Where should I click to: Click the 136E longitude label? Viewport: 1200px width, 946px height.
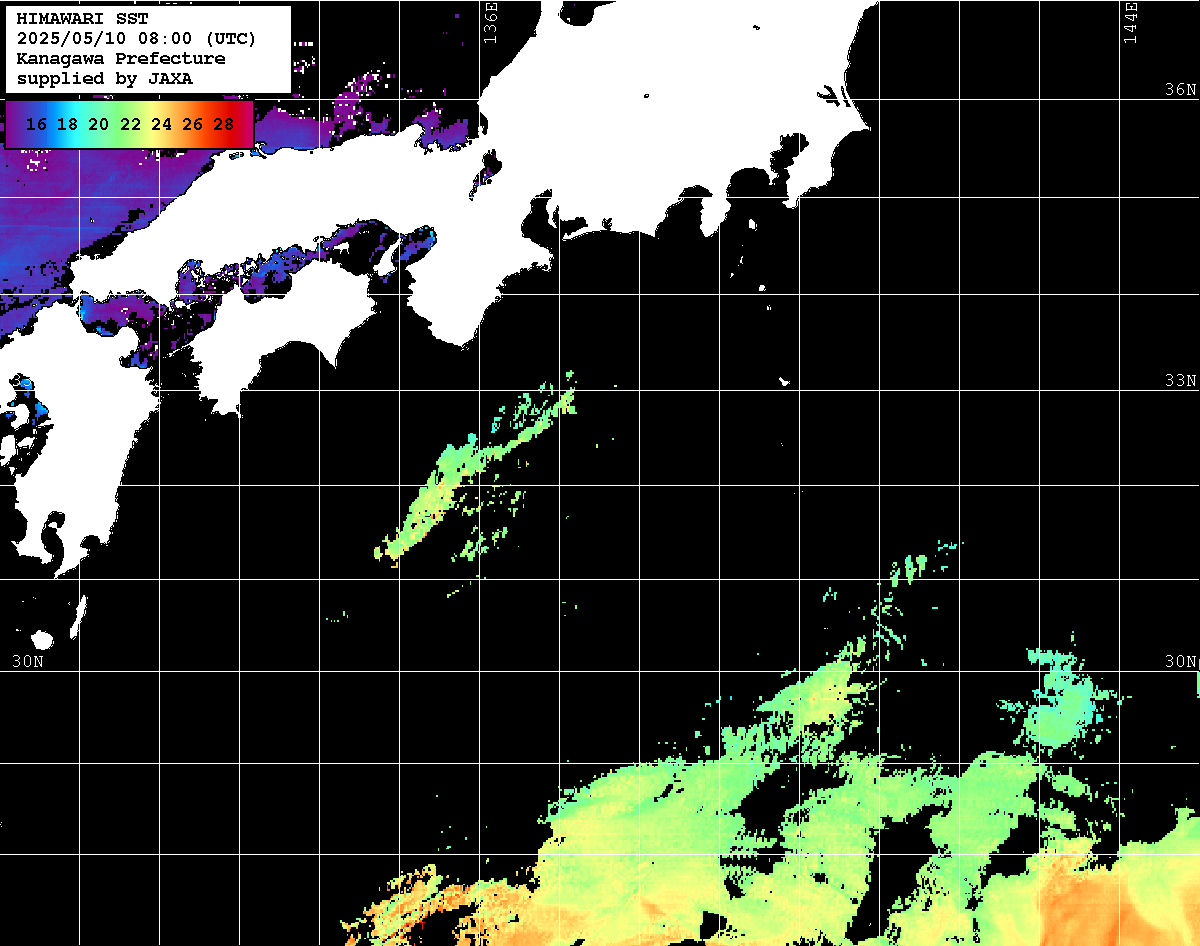(x=490, y=23)
